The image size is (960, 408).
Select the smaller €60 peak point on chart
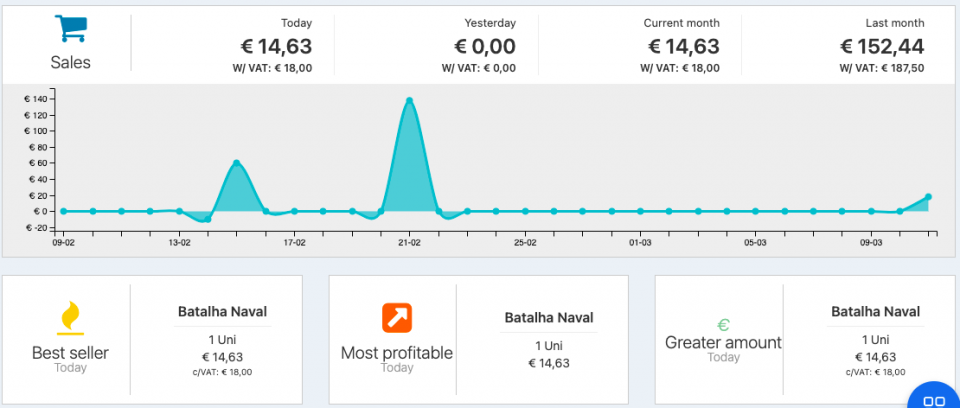[237, 163]
